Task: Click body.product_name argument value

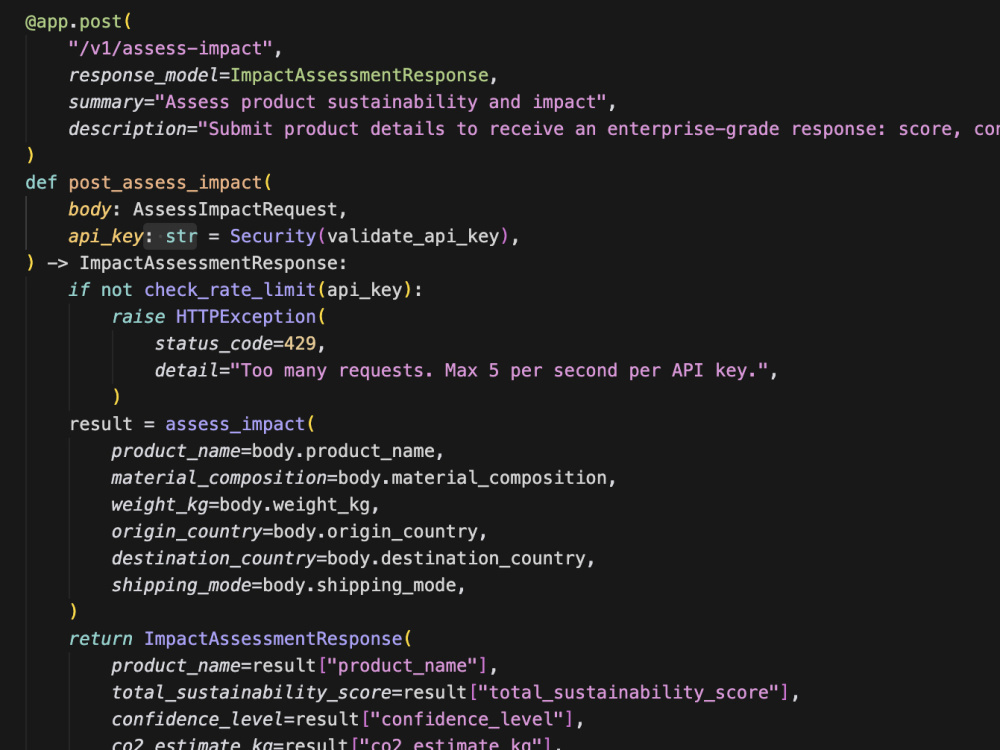Action: coord(343,450)
